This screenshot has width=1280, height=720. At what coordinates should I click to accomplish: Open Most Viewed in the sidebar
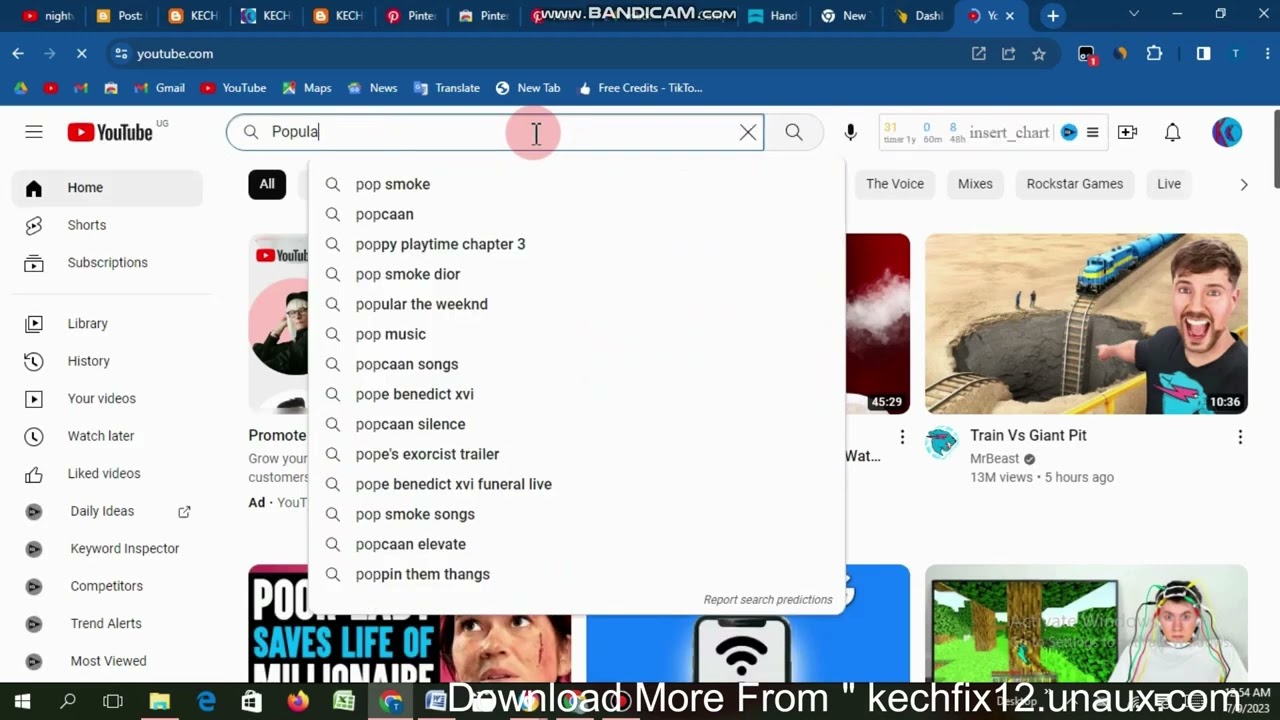pyautogui.click(x=107, y=661)
